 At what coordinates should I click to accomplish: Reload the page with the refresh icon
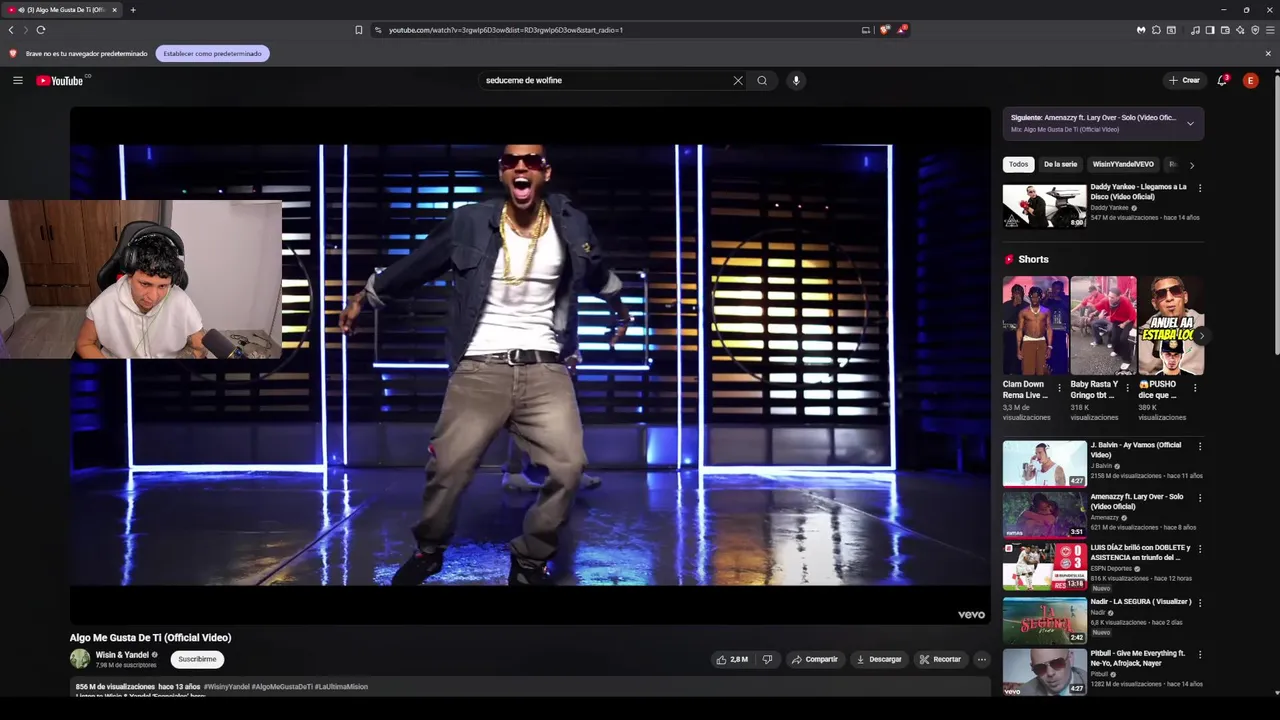pyautogui.click(x=41, y=30)
